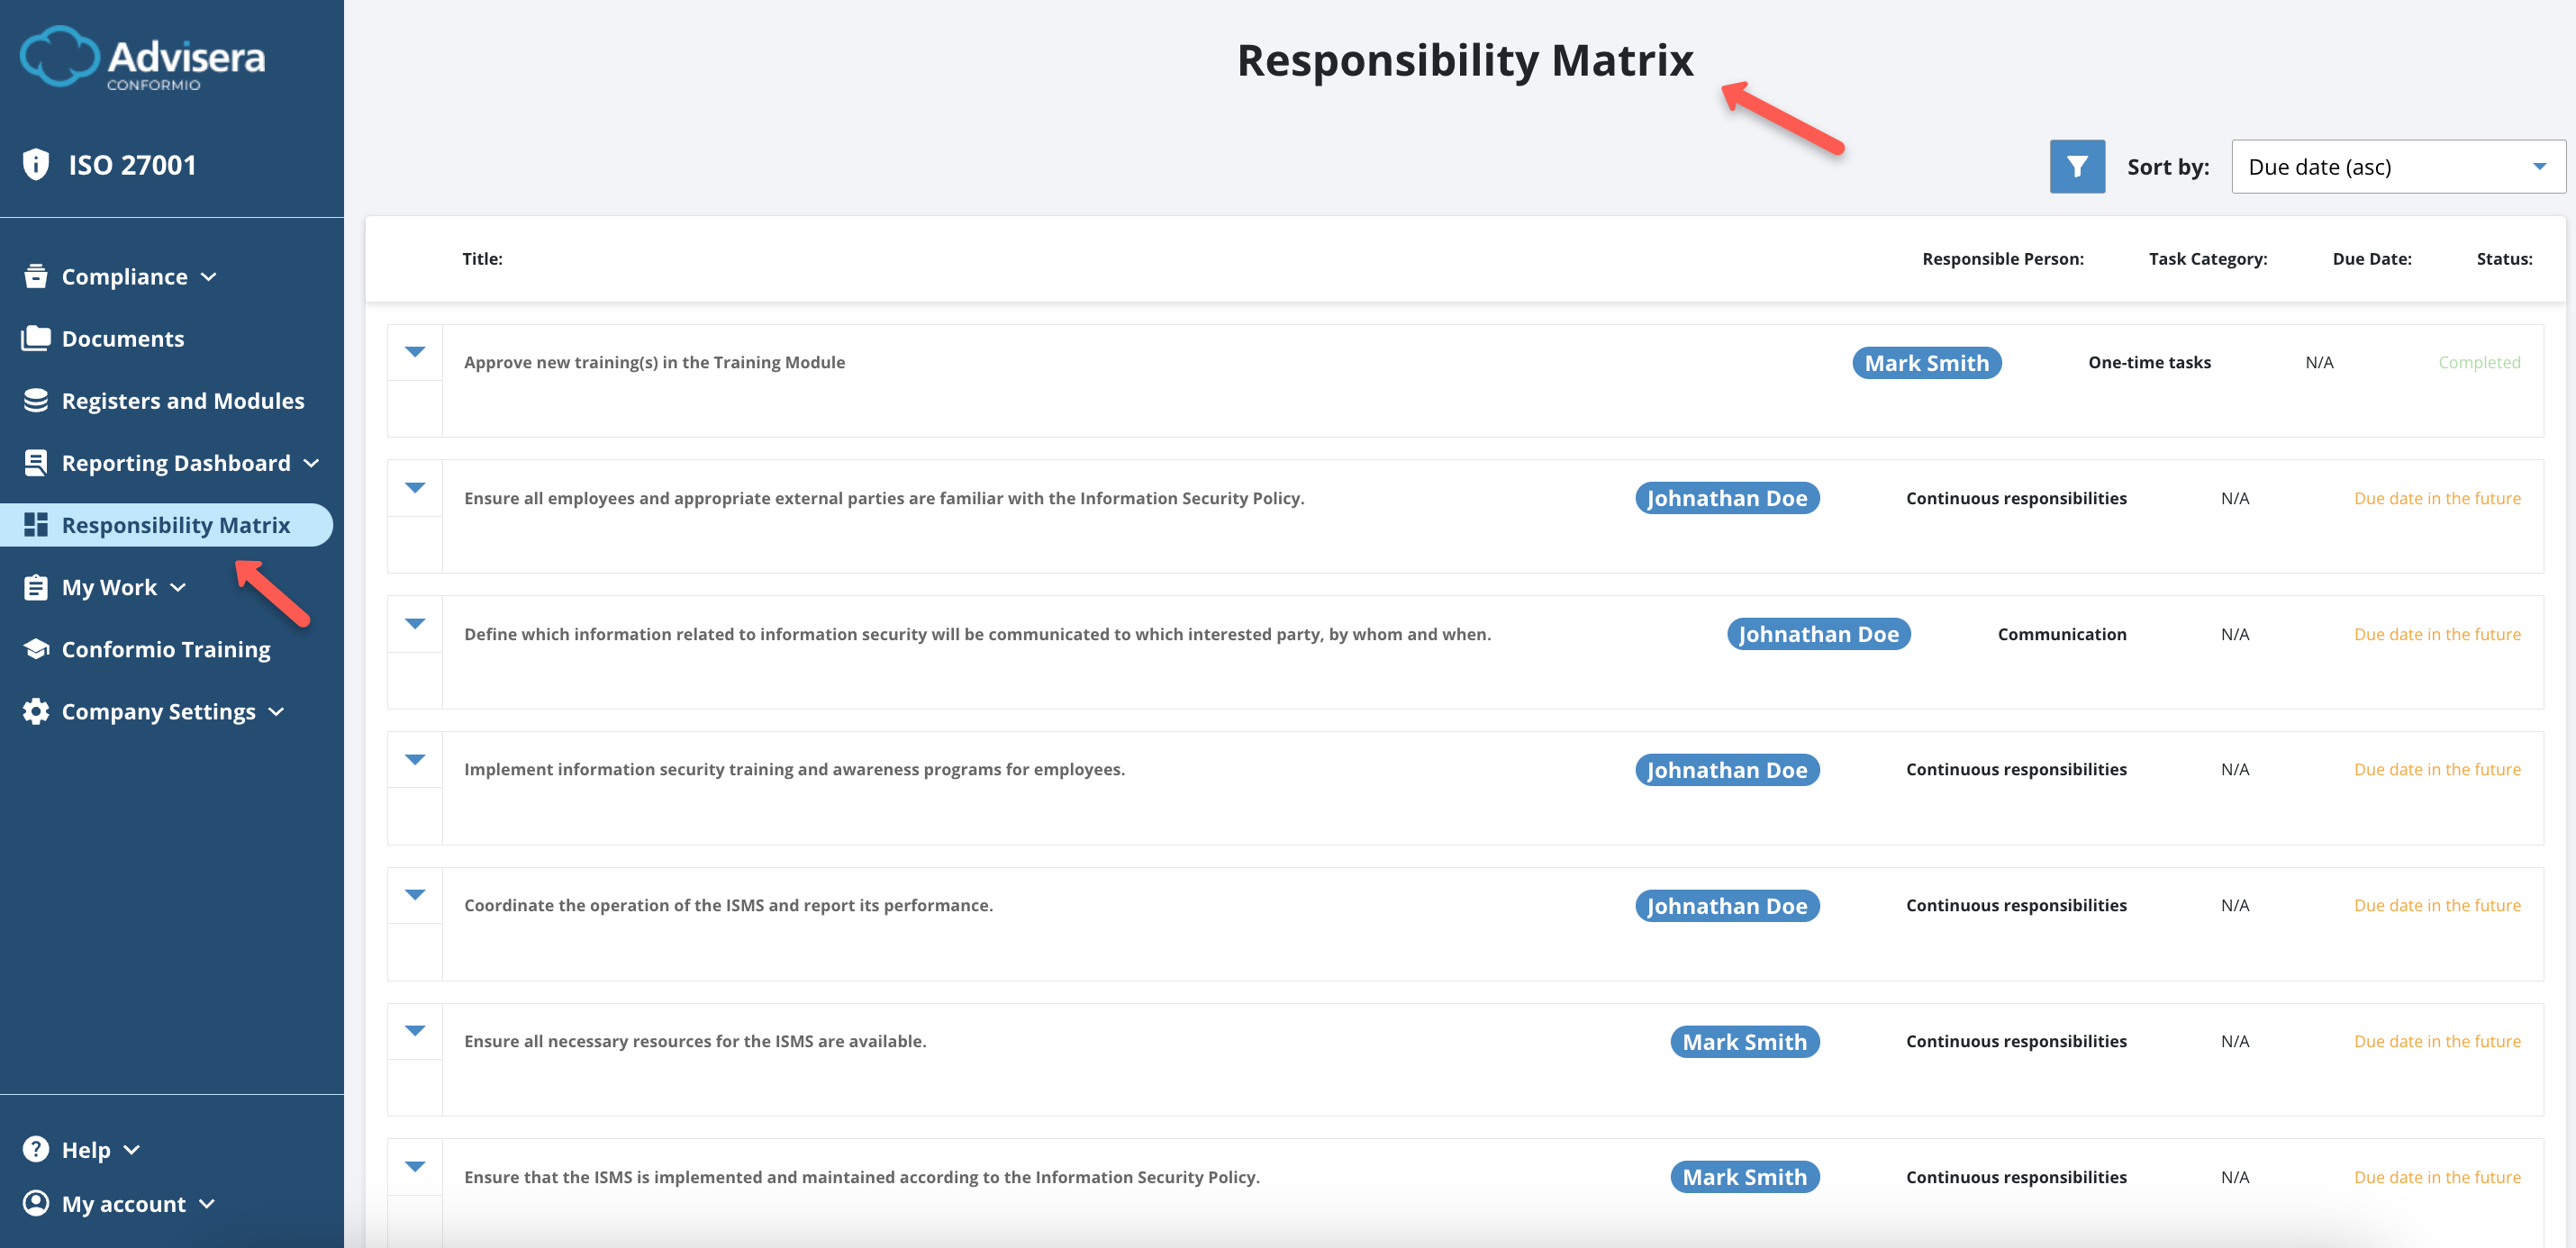Viewport: 2576px width, 1248px height.
Task: Expand the Approve new training(s) task row
Action: 414,352
